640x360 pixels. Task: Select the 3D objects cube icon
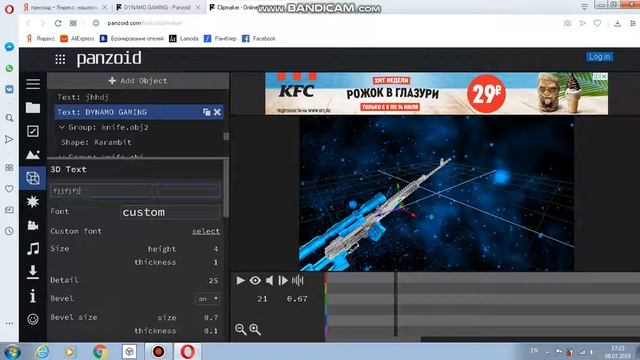coord(33,178)
